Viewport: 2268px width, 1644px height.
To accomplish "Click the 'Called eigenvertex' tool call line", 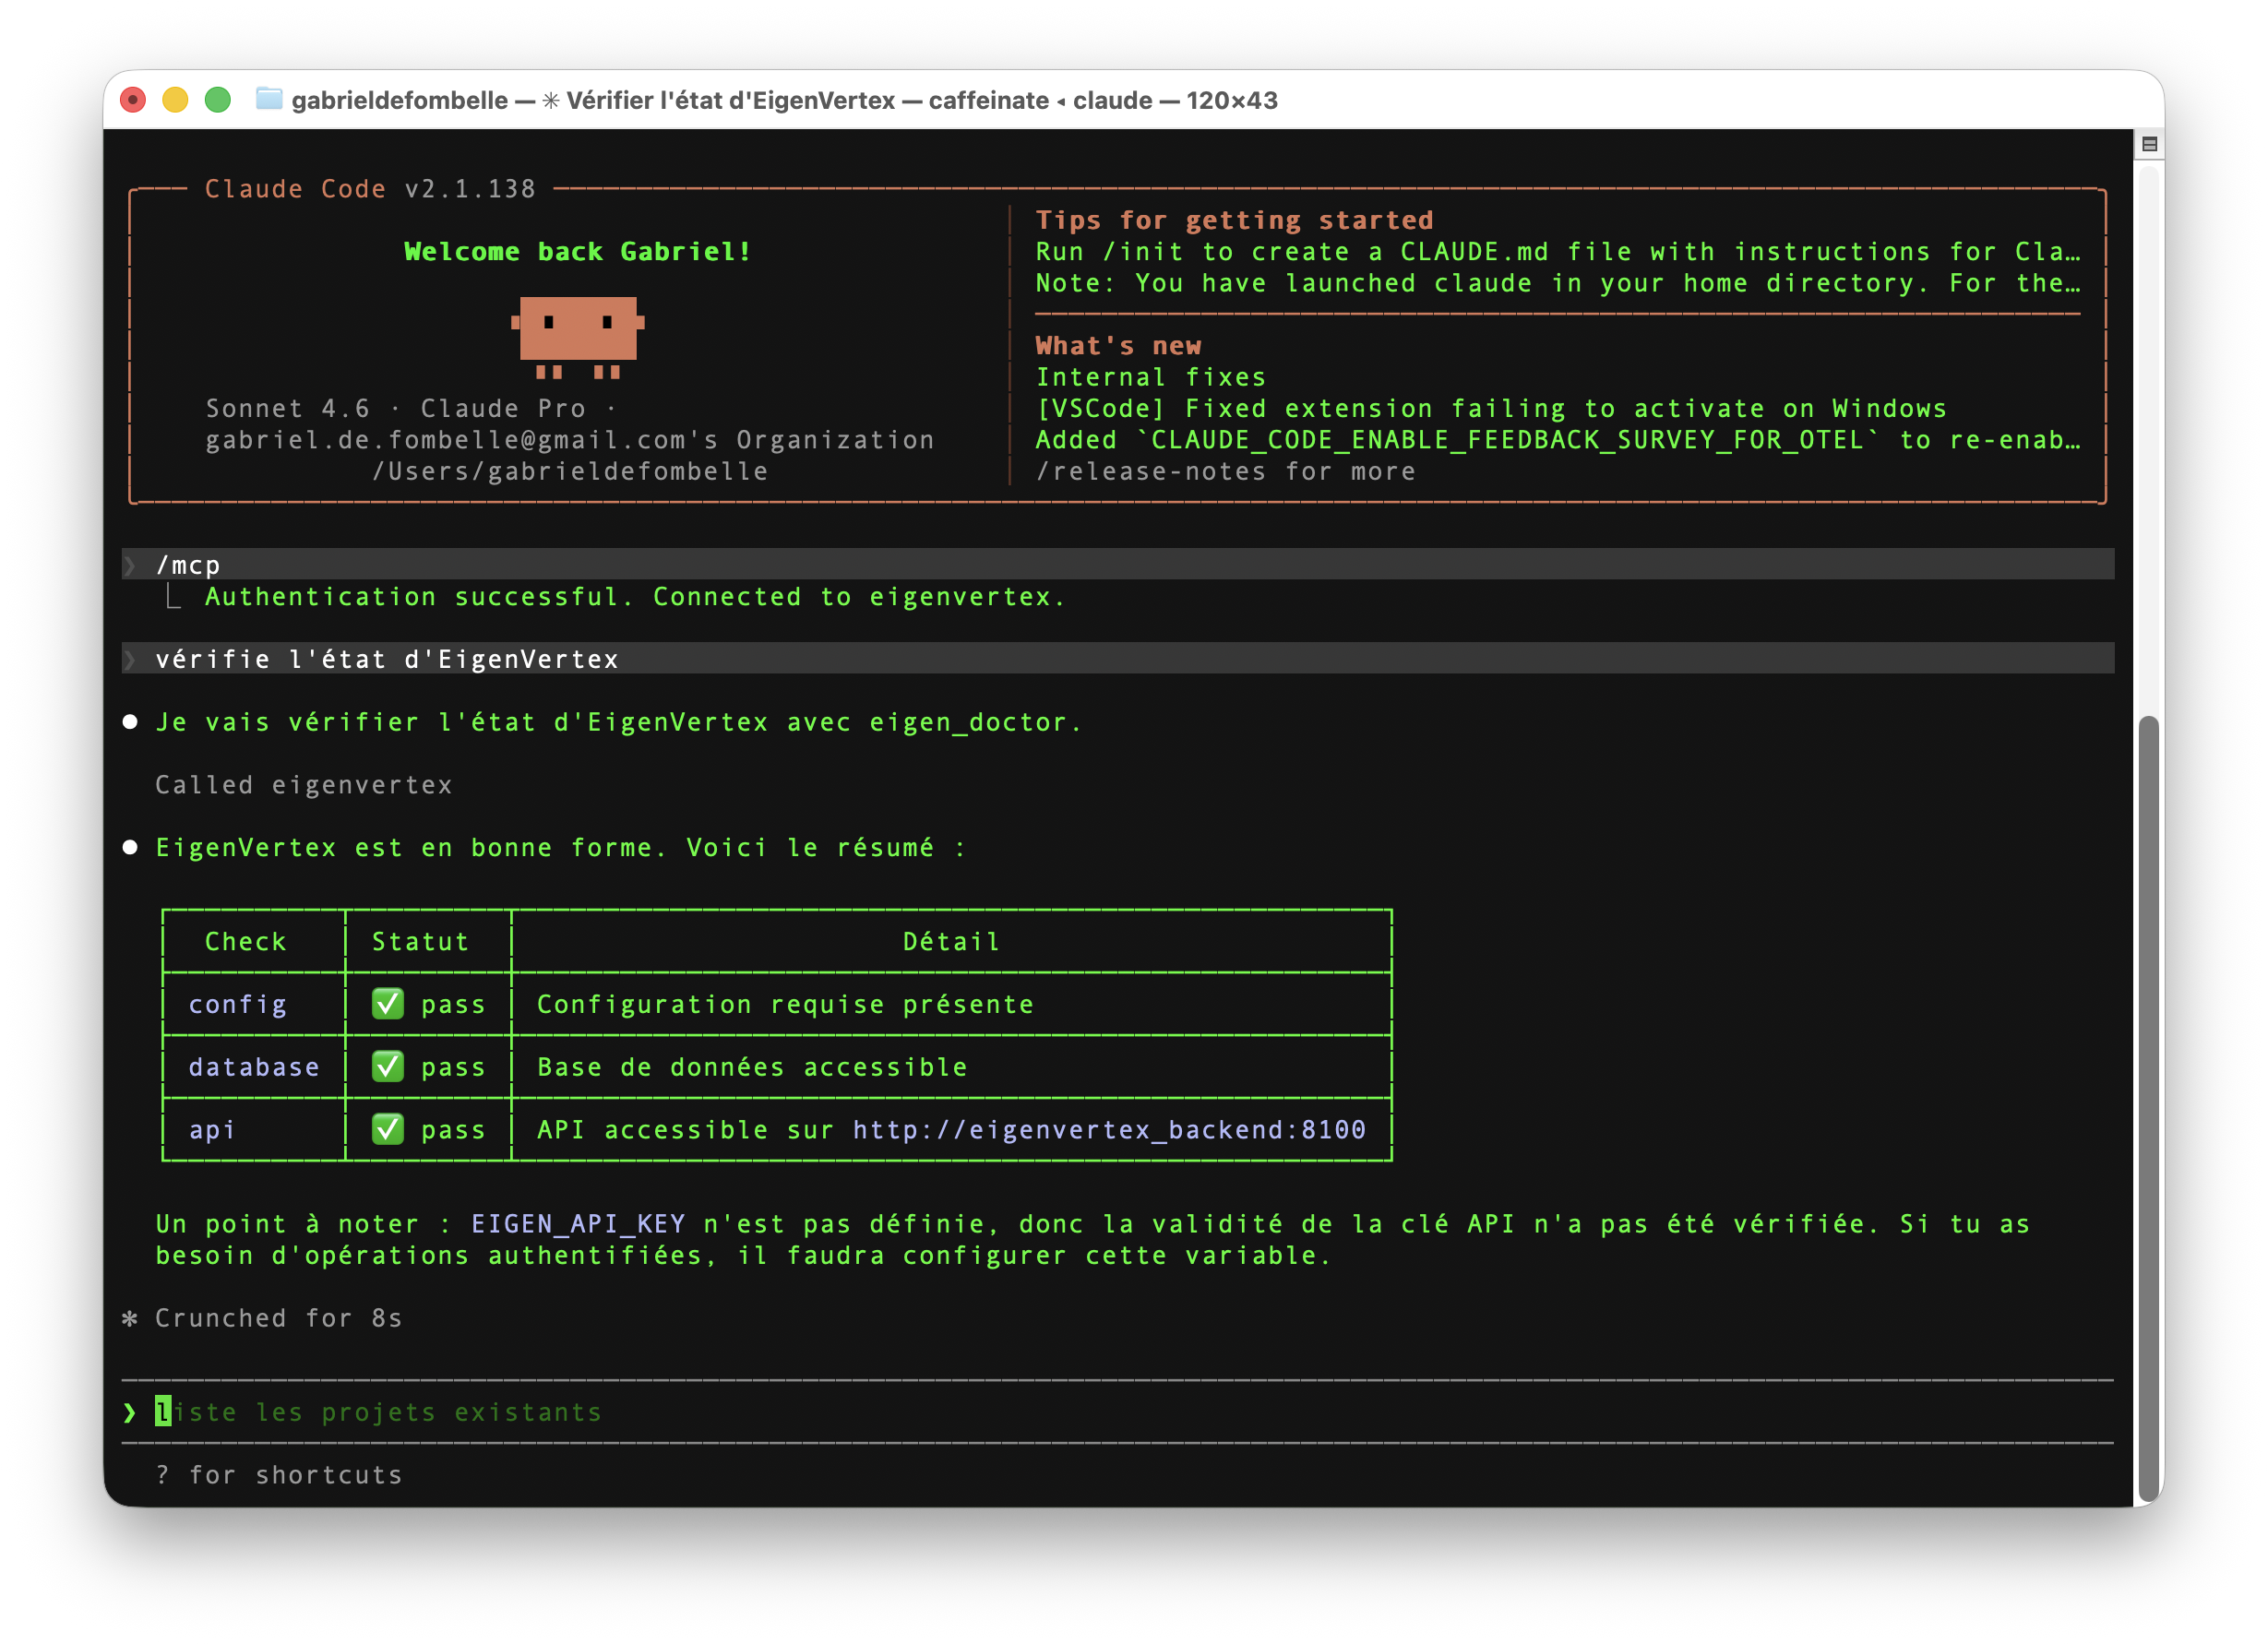I will (304, 785).
